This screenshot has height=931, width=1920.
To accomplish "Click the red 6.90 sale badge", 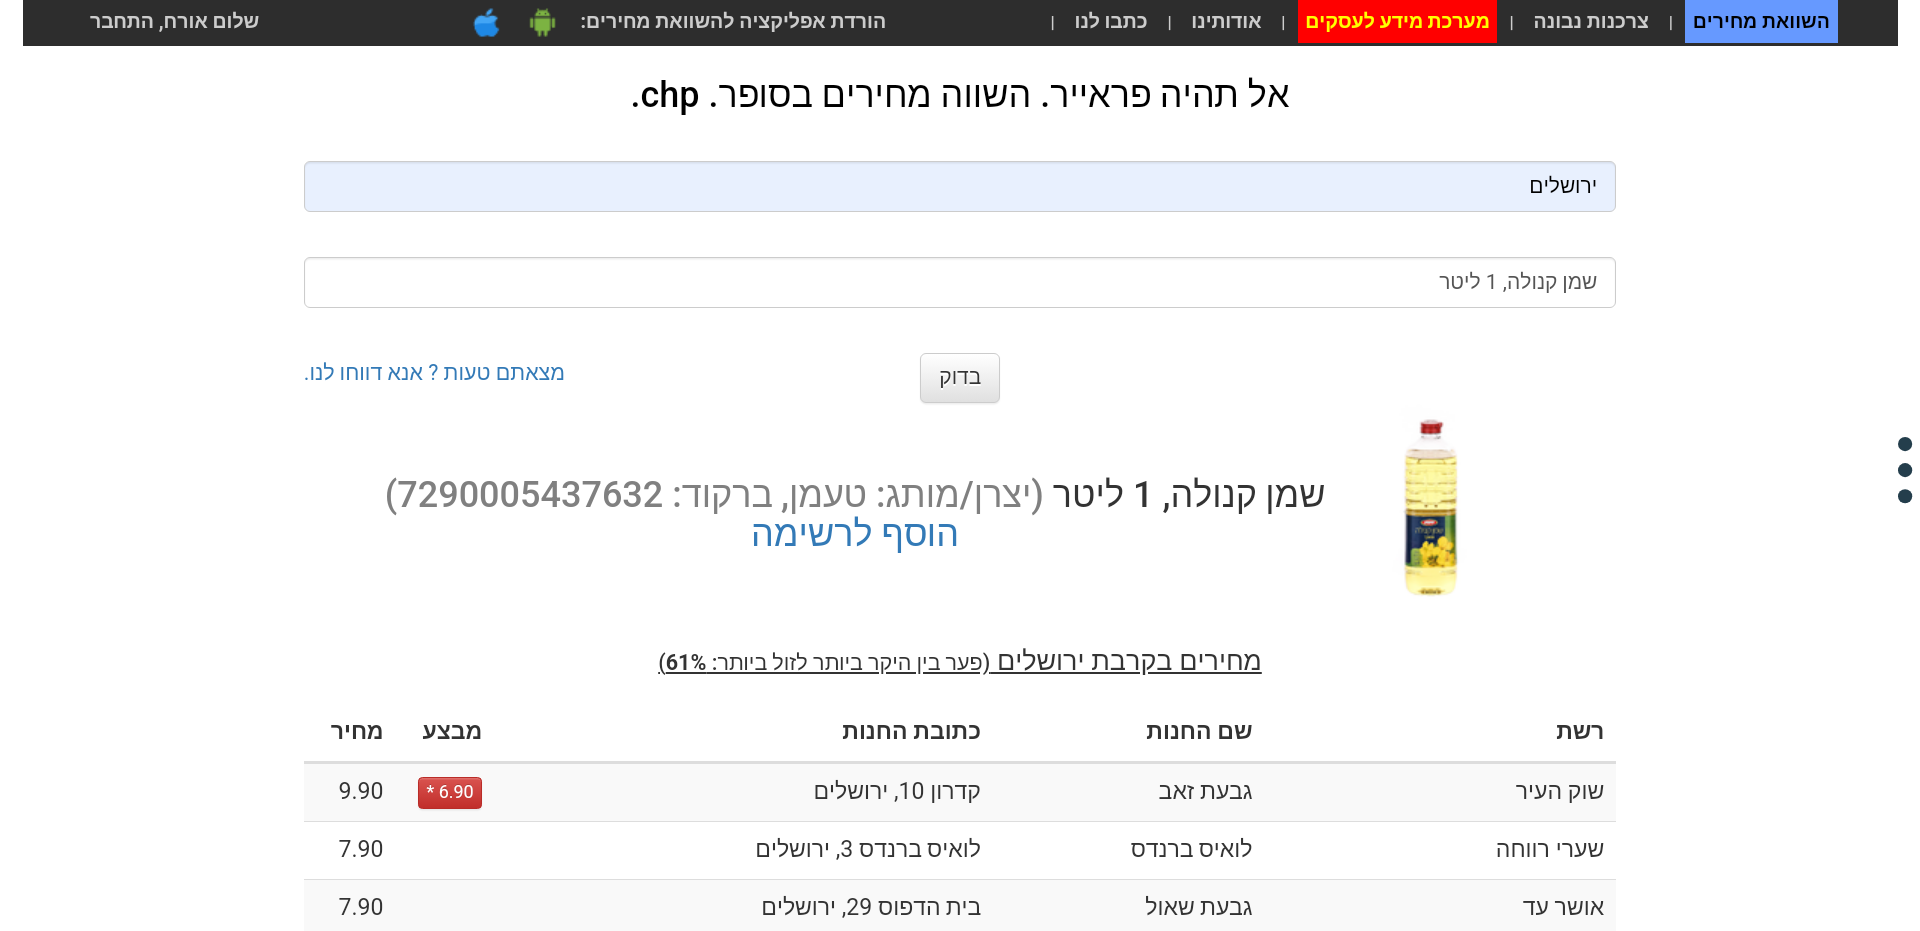I will 449,792.
